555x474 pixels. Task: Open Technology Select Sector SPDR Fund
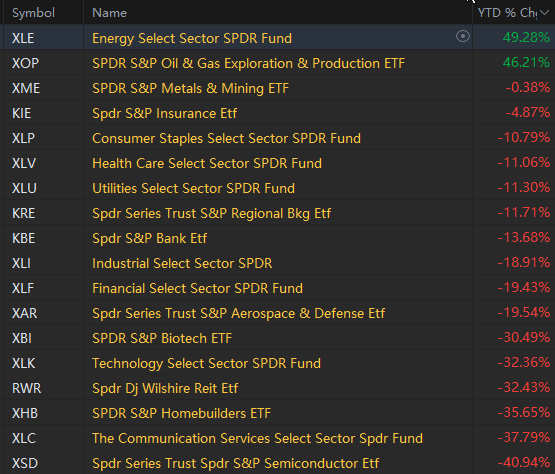point(206,364)
